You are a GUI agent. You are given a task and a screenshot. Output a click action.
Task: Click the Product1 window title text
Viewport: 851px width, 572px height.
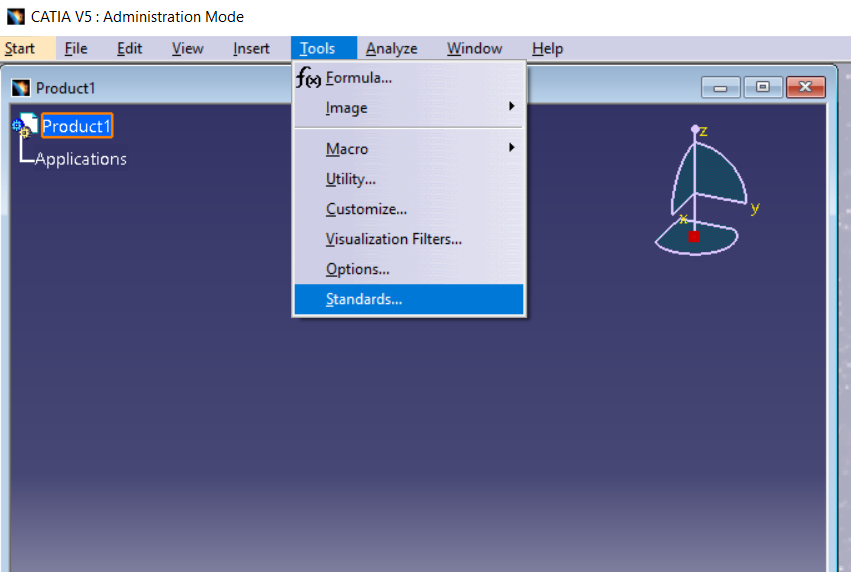click(66, 88)
